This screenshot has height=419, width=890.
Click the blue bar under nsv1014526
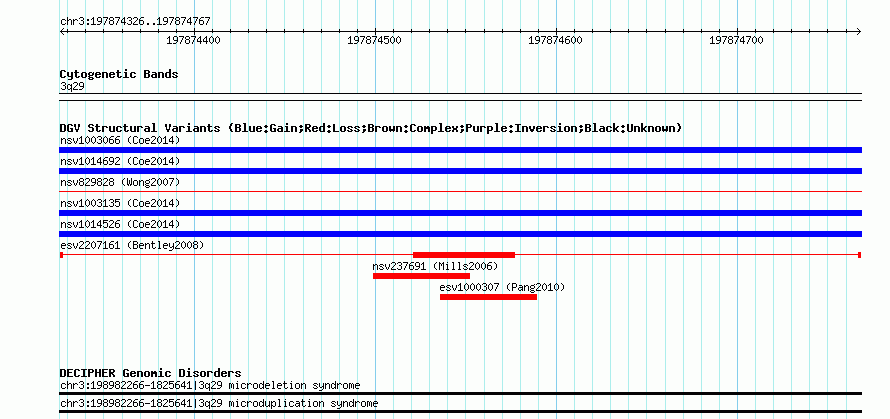(x=460, y=234)
